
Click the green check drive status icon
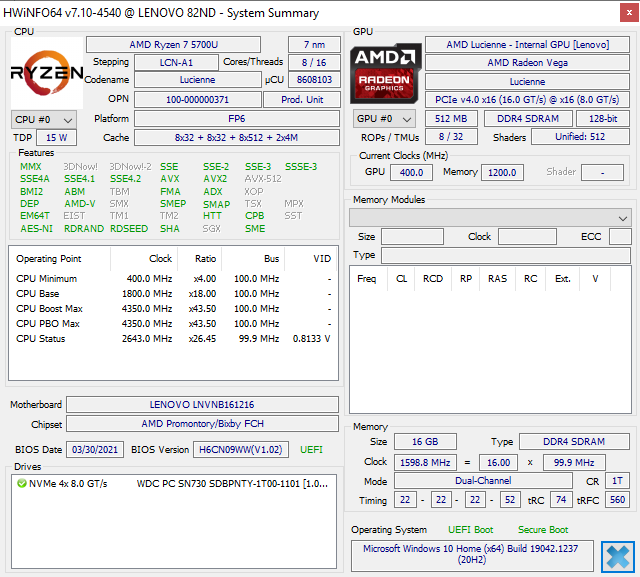22,484
